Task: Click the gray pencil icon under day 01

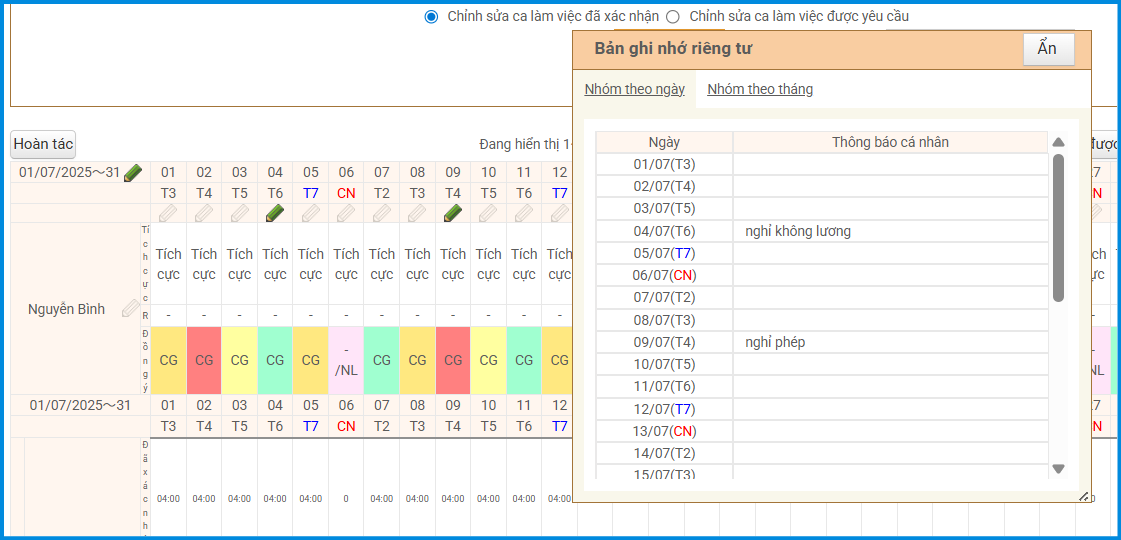Action: click(x=168, y=213)
